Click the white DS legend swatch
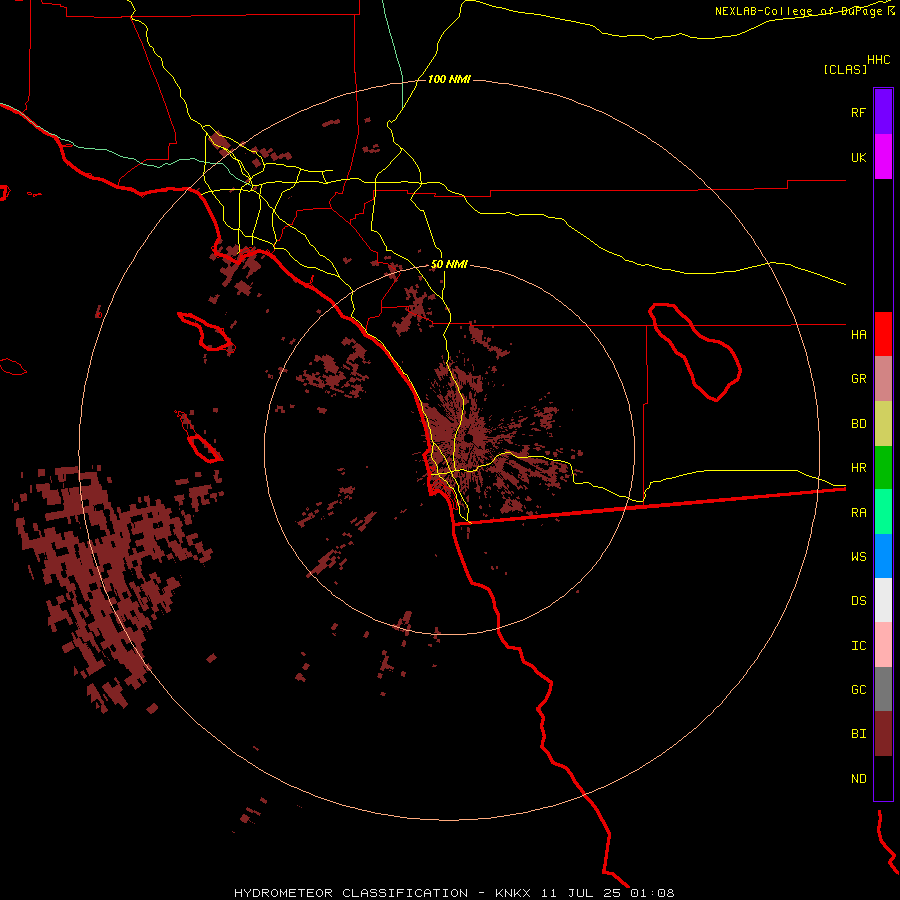The height and width of the screenshot is (900, 900). point(883,600)
